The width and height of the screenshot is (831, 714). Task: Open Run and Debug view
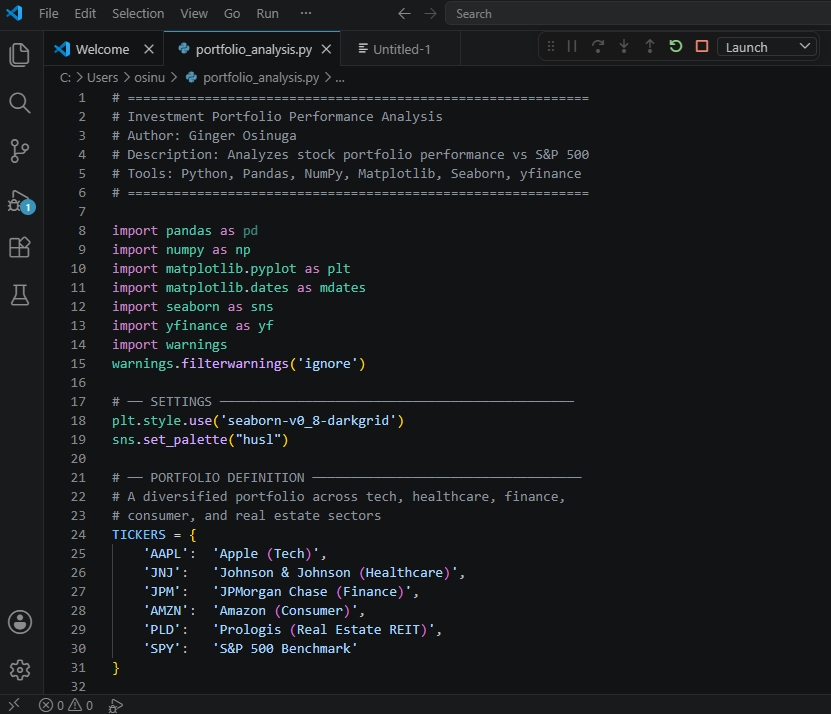[x=21, y=201]
